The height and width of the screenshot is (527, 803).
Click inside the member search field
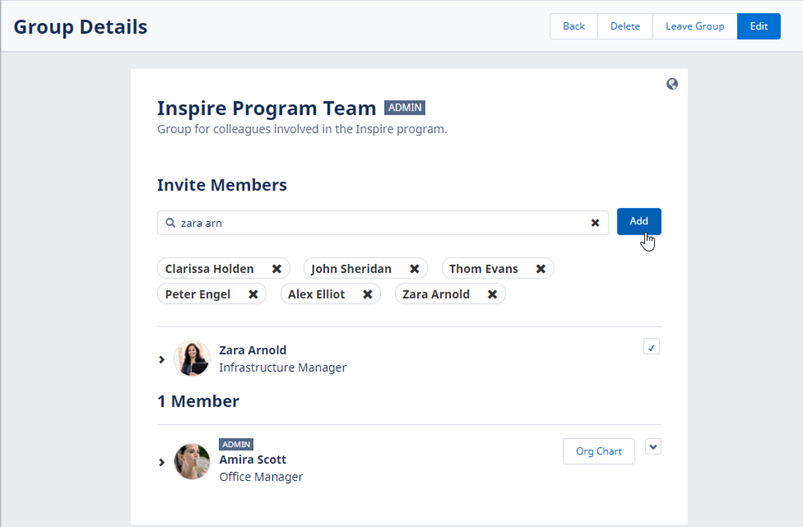380,223
